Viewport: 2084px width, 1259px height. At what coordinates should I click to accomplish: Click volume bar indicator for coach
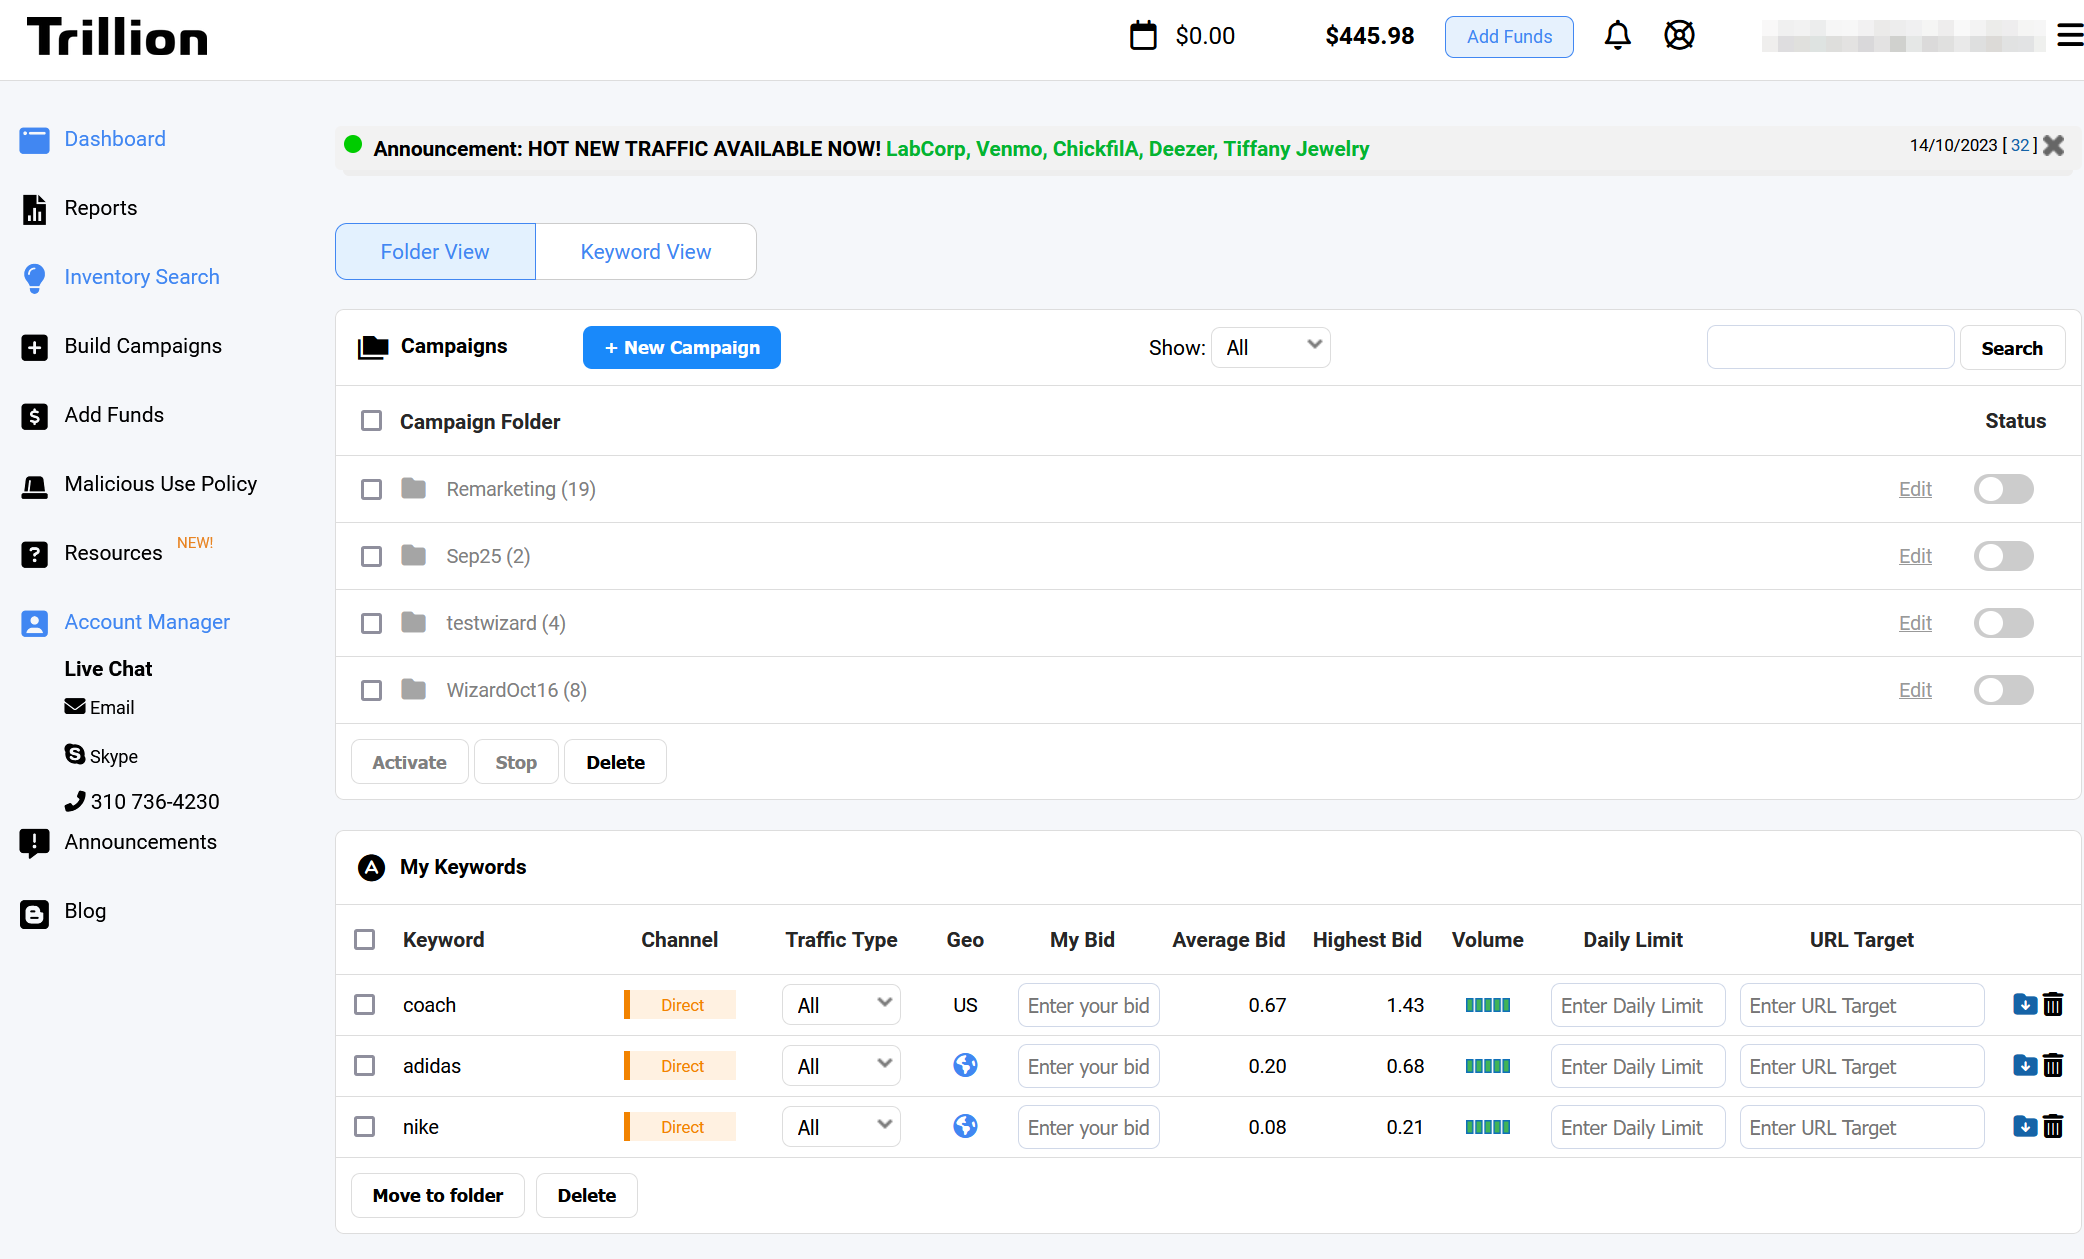1487,1005
